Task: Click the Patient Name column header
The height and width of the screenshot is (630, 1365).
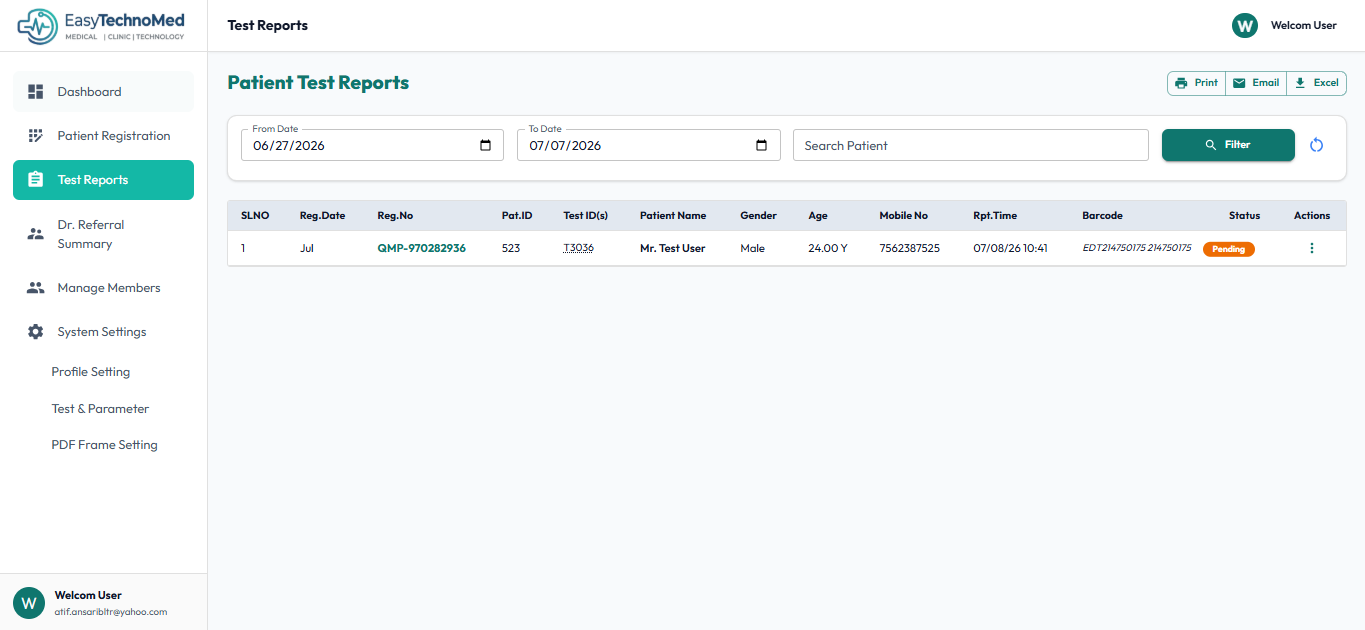Action: 673,216
